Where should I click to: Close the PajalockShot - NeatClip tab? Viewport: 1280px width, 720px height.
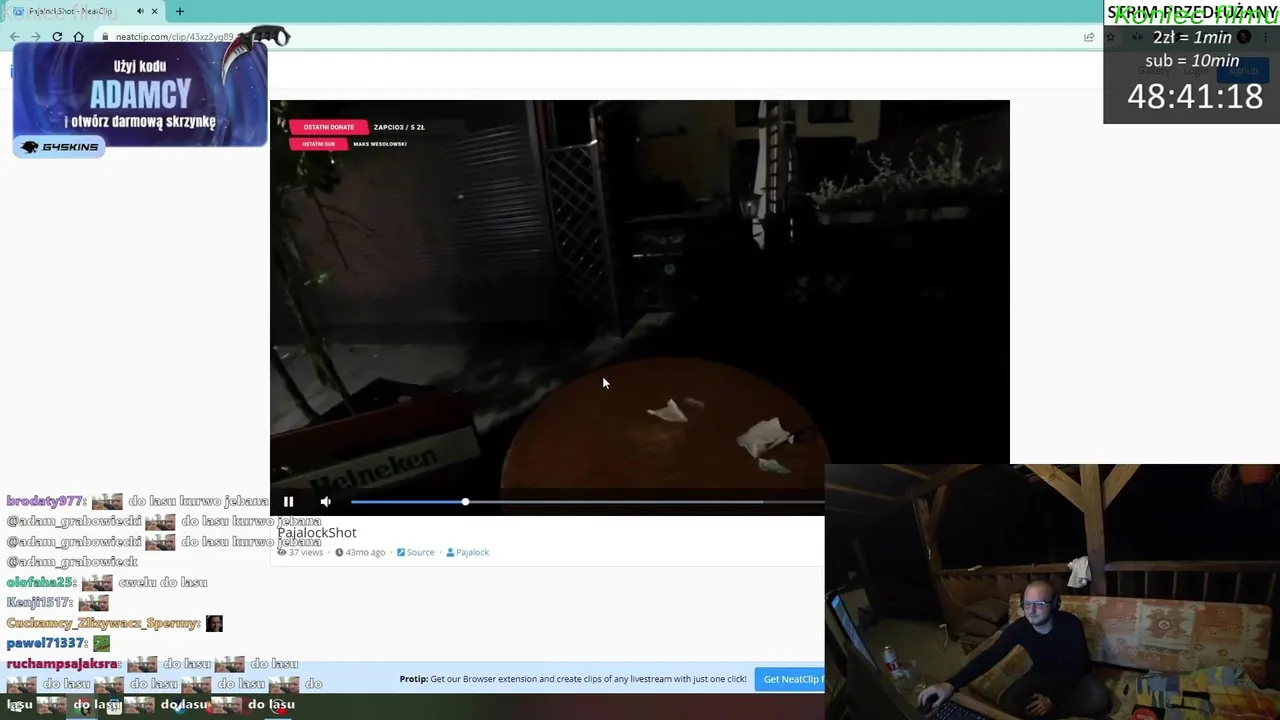(x=154, y=11)
